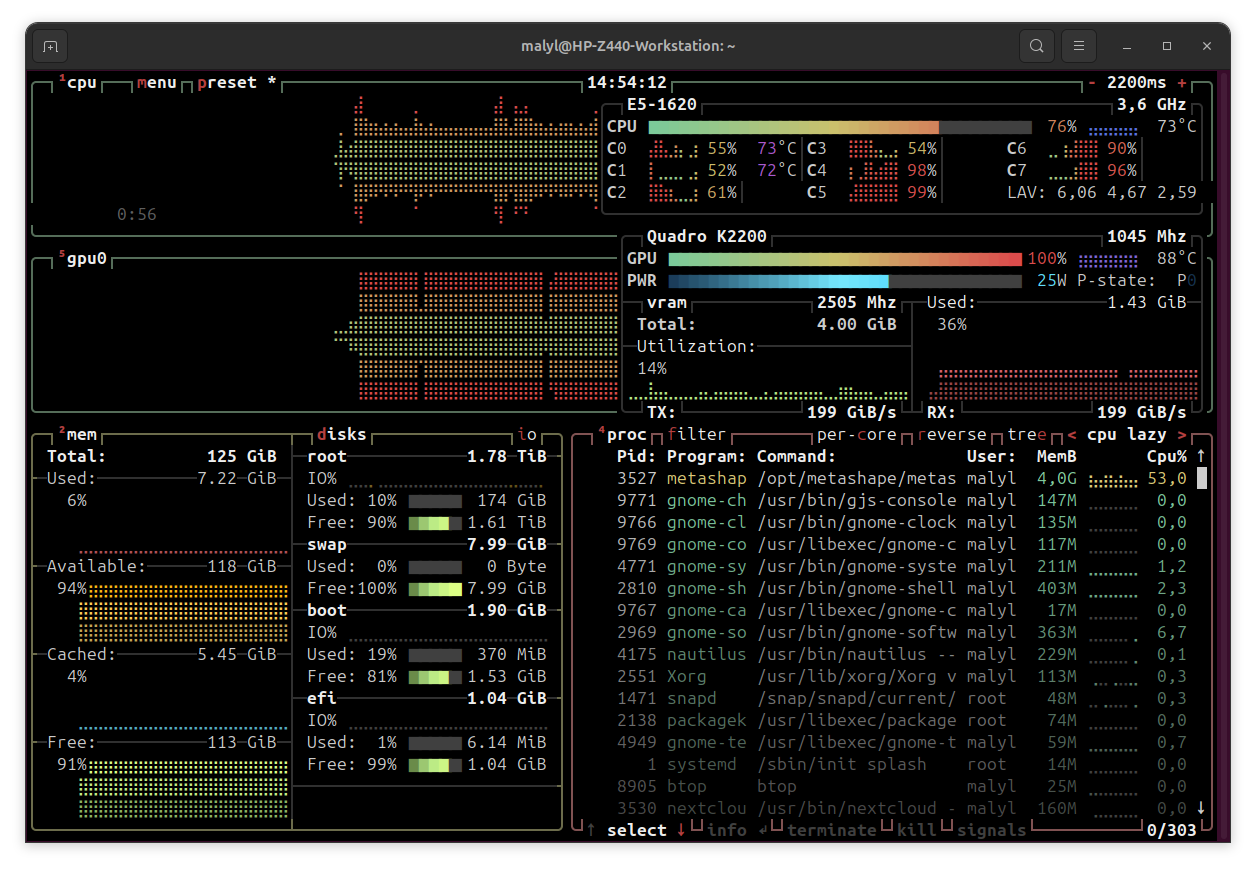Activate the process filter field
Image resolution: width=1256 pixels, height=871 pixels.
tap(697, 434)
